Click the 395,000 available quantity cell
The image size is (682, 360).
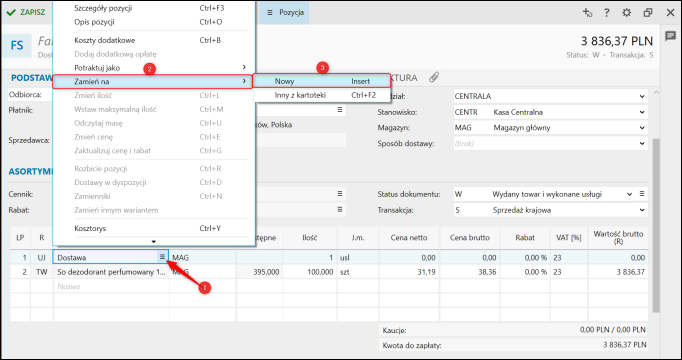click(x=259, y=272)
